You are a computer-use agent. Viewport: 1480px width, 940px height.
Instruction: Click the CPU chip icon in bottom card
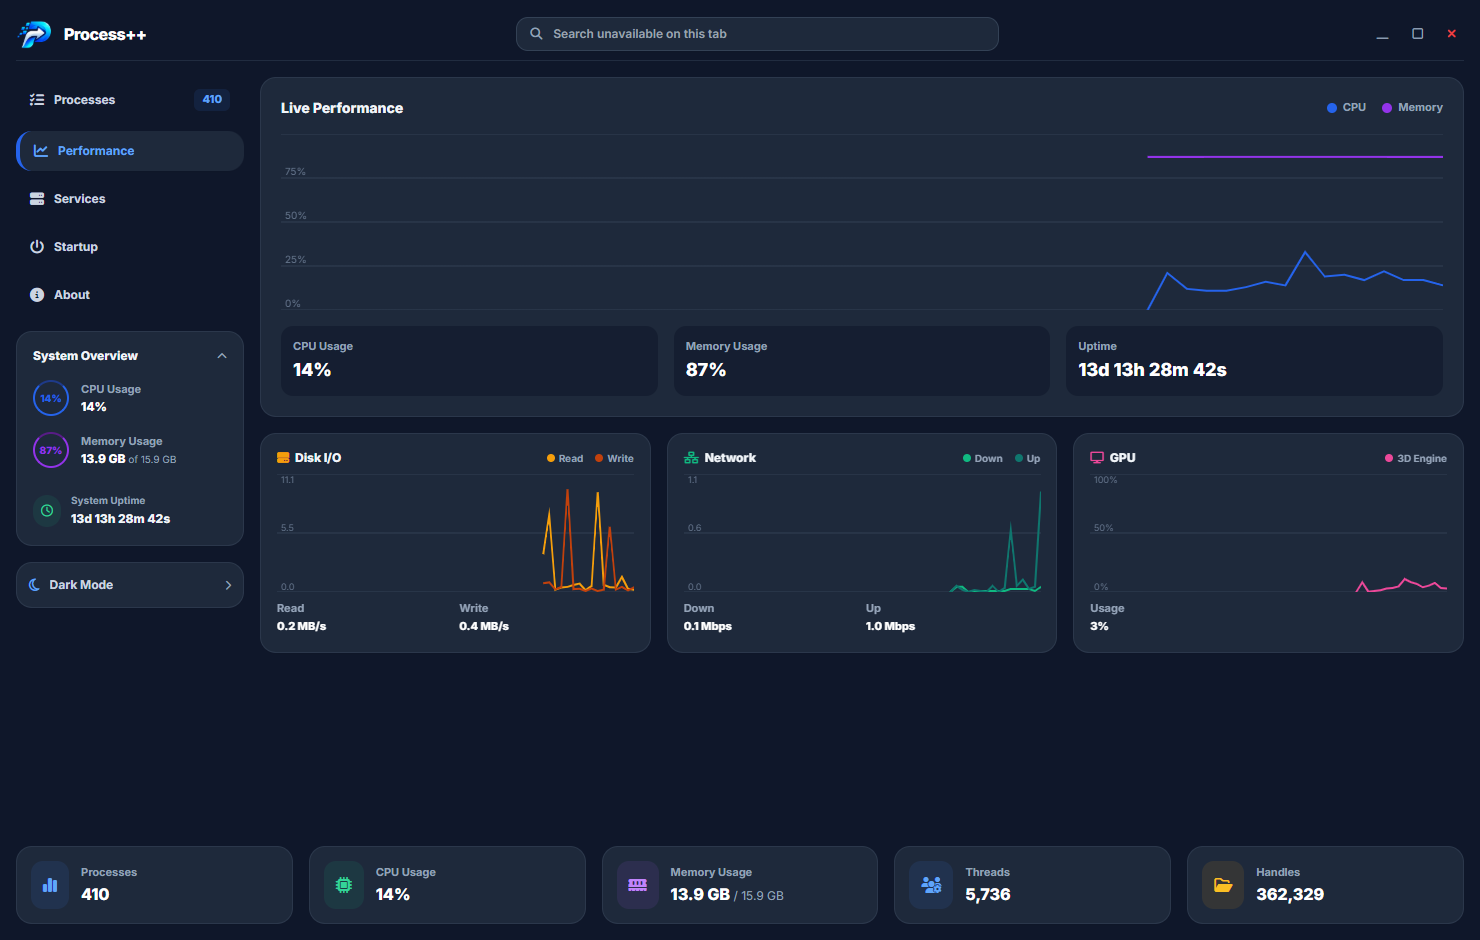pos(344,885)
